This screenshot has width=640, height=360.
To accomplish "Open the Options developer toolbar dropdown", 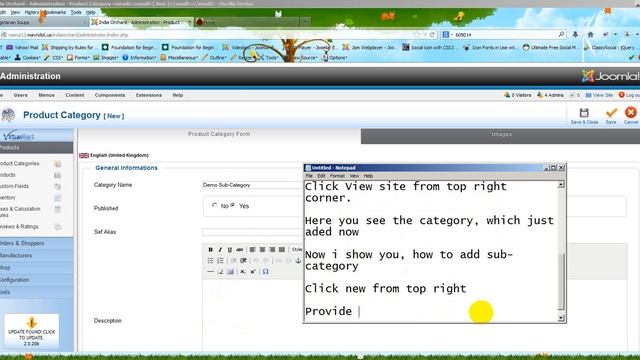I will tap(334, 58).
